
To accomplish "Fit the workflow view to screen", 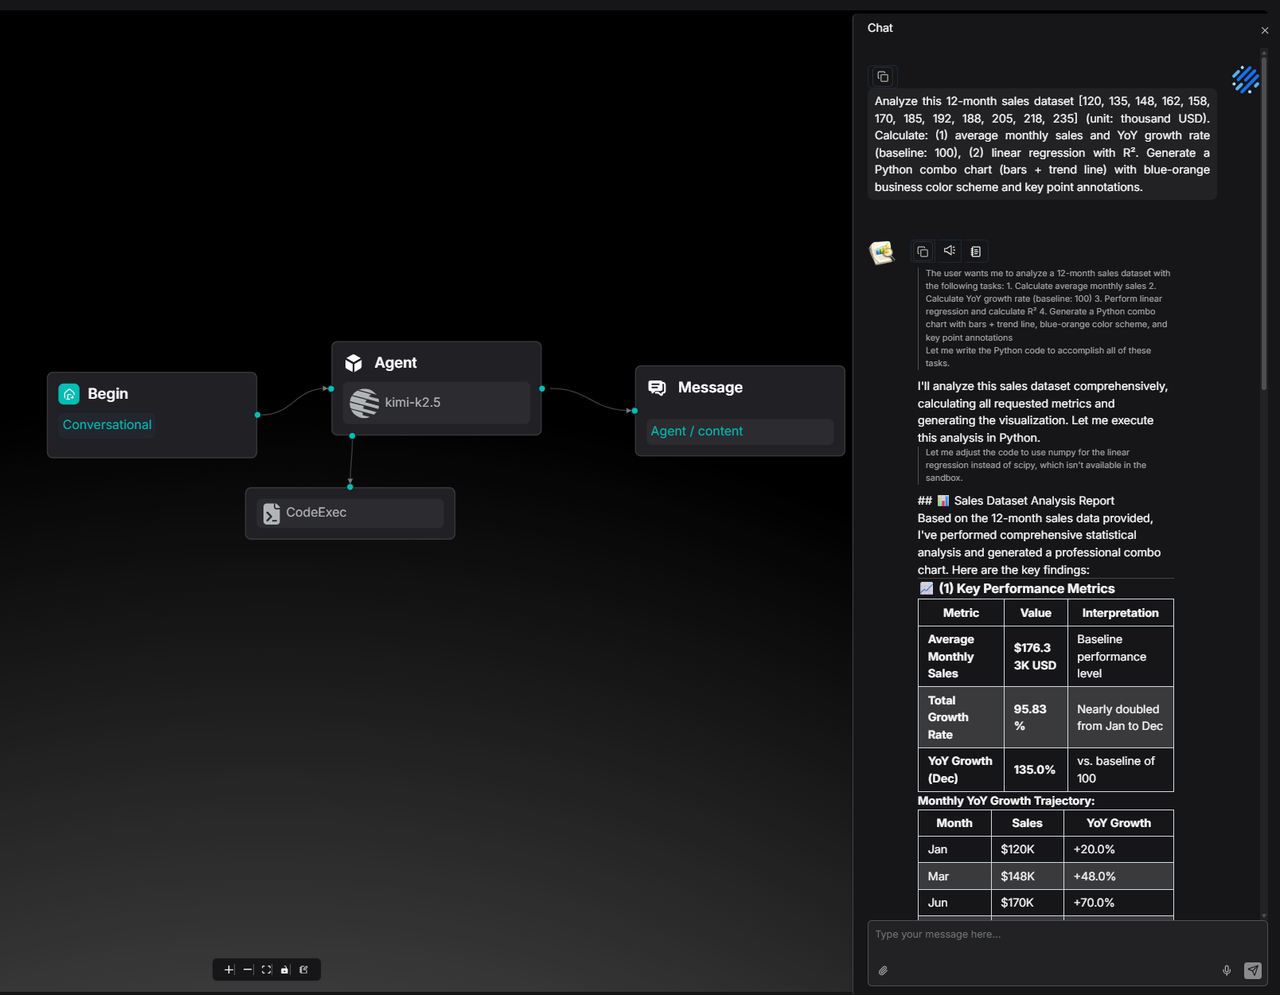I will pos(267,970).
